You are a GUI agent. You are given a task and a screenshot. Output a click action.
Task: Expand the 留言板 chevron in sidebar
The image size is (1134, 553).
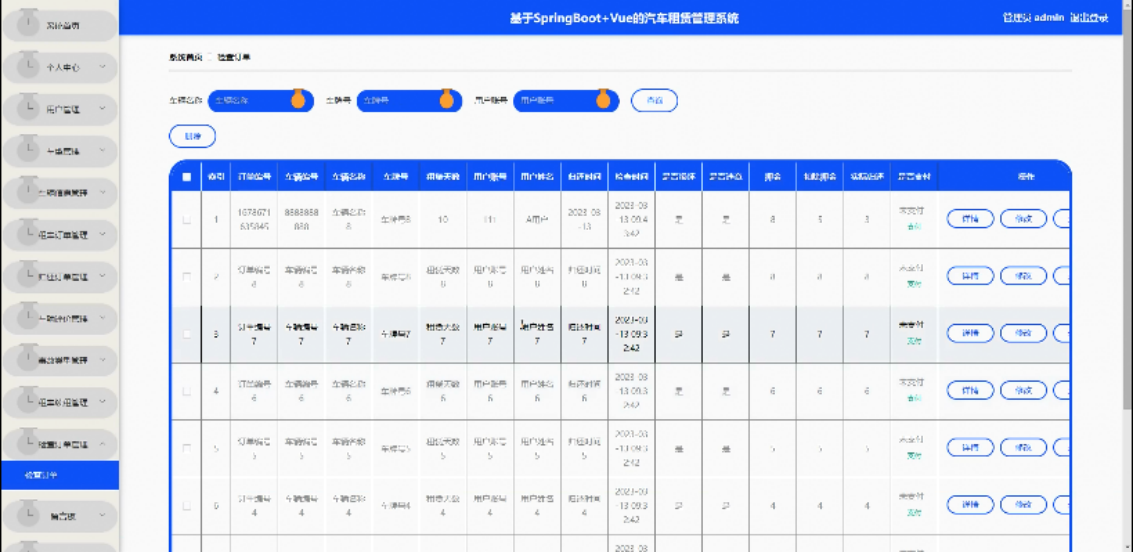(102, 516)
